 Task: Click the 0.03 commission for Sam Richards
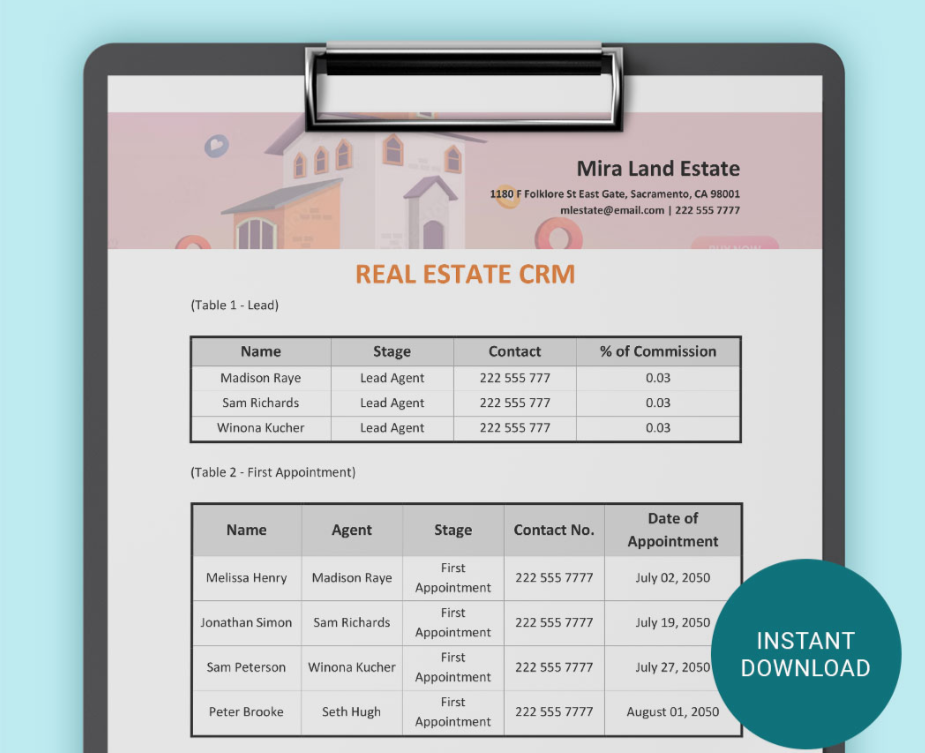pos(658,403)
